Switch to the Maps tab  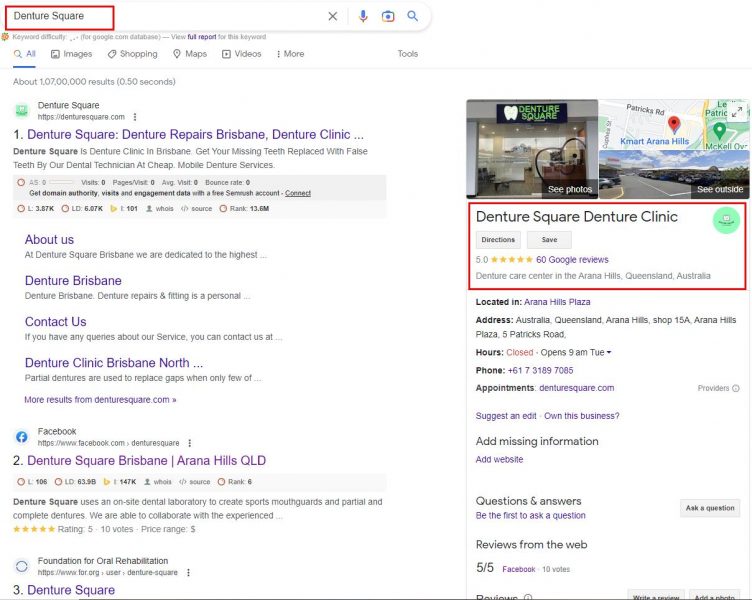coord(190,54)
